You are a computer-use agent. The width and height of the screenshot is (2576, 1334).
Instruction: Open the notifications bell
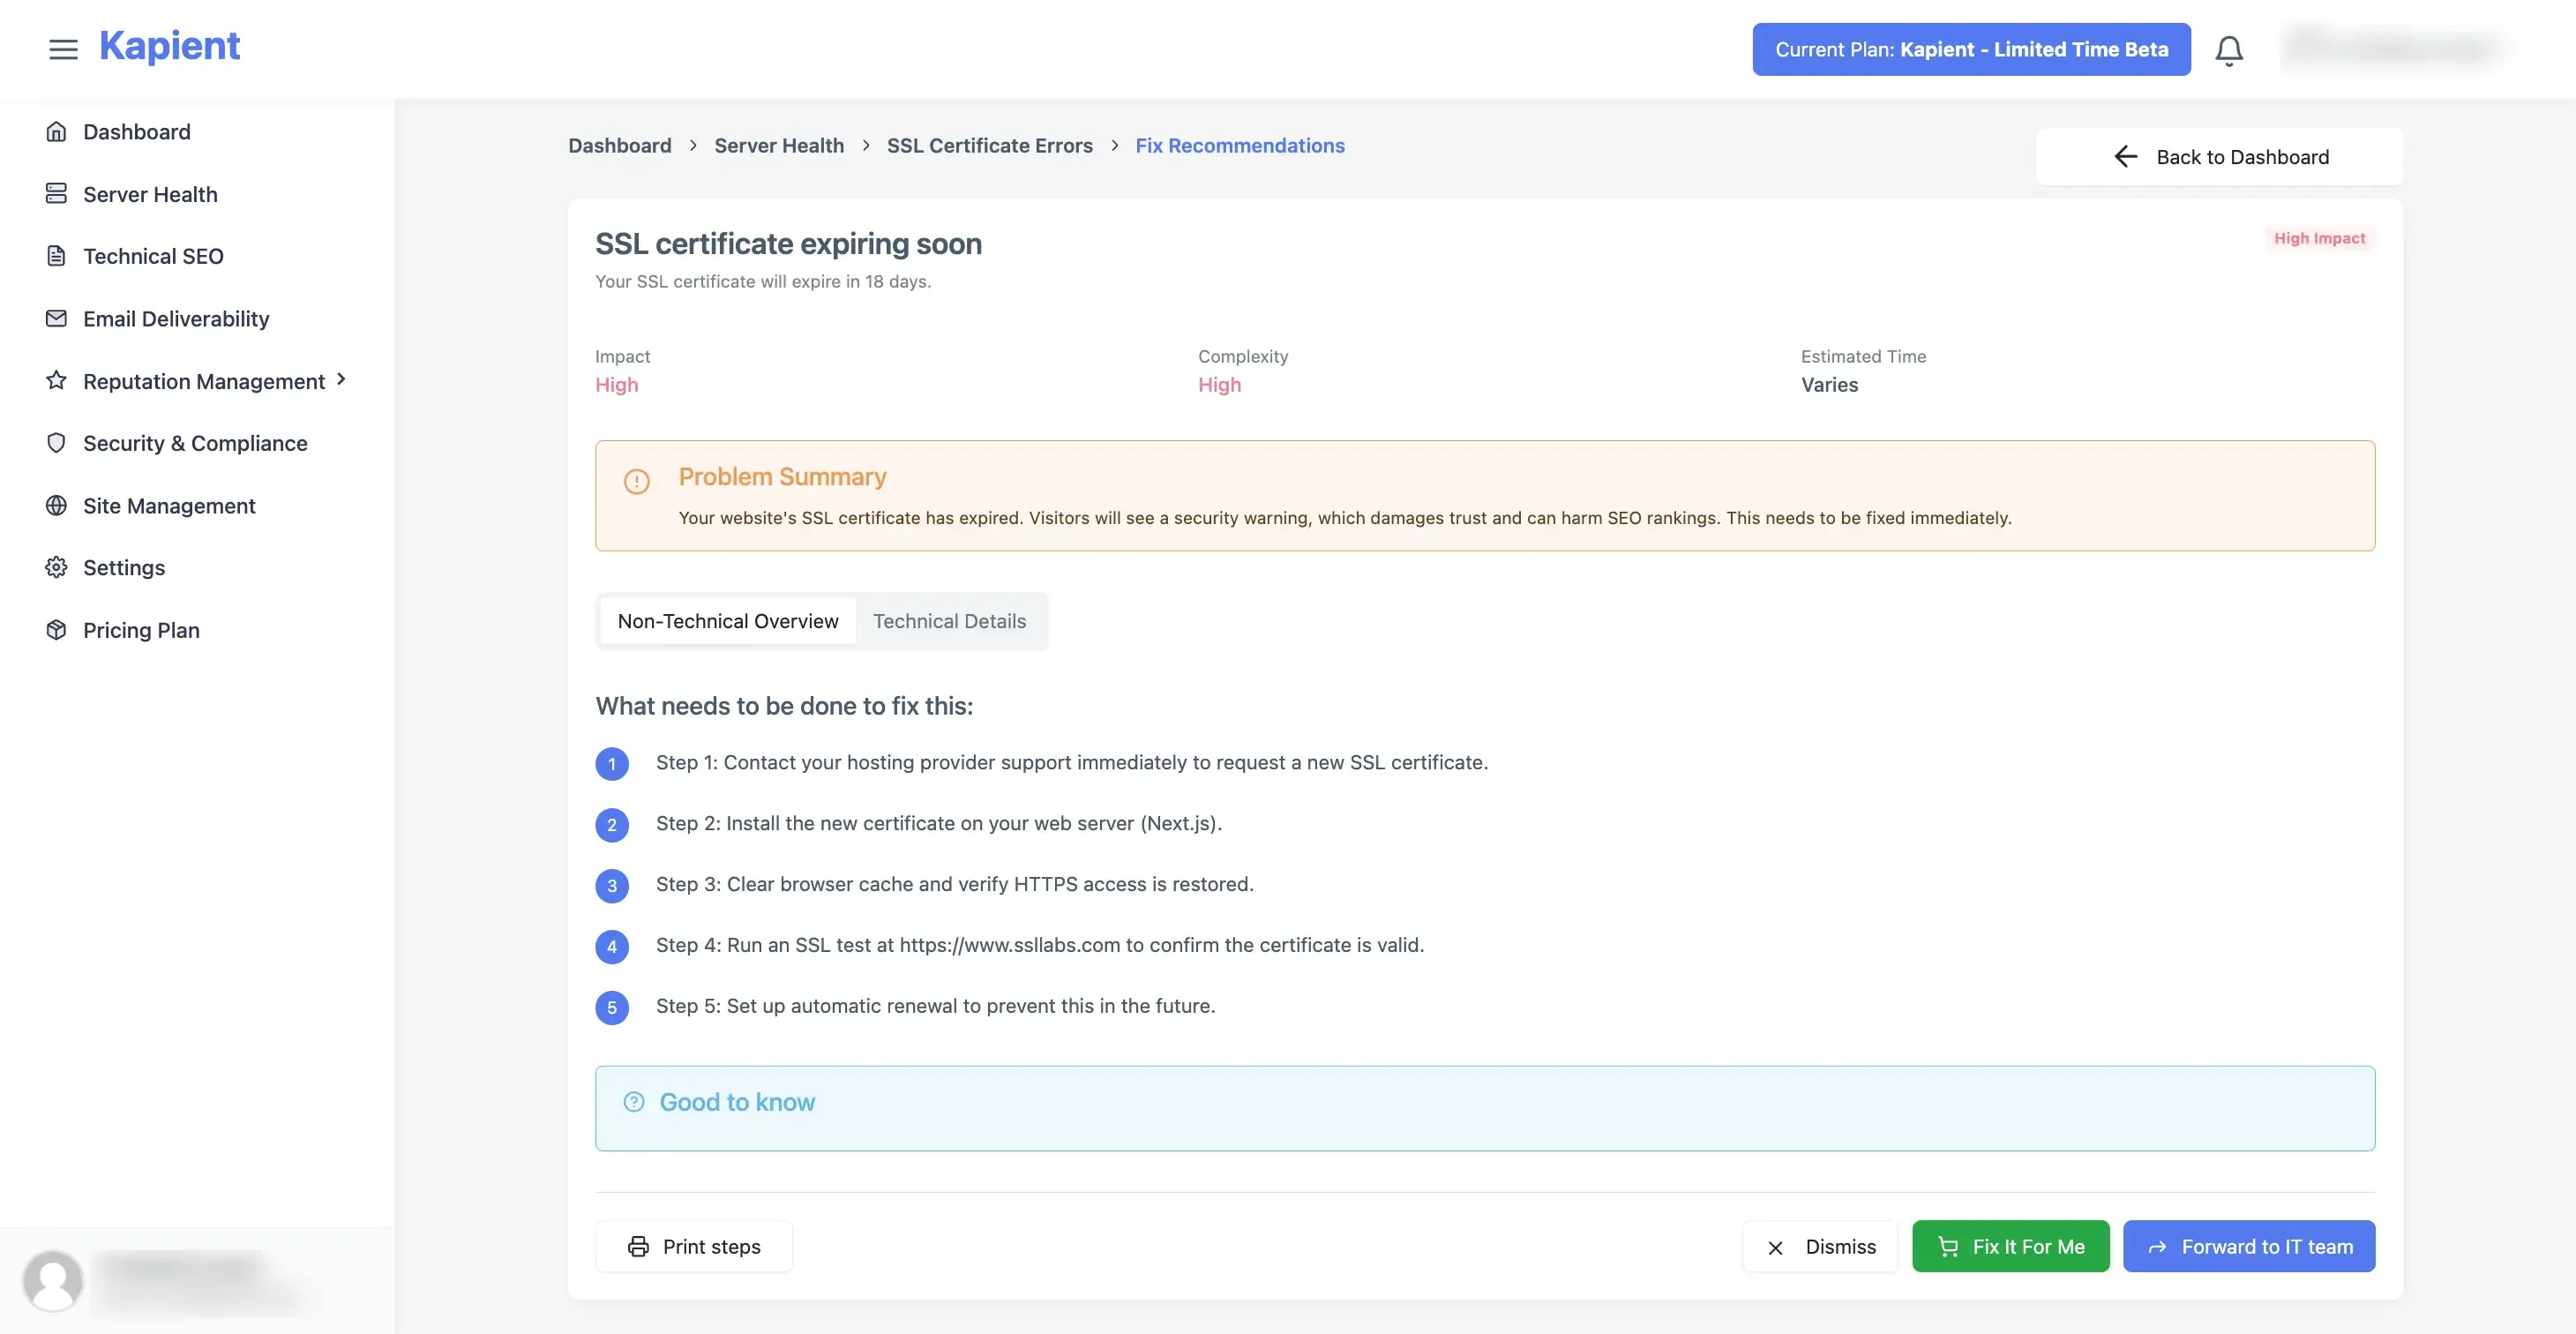(2229, 50)
